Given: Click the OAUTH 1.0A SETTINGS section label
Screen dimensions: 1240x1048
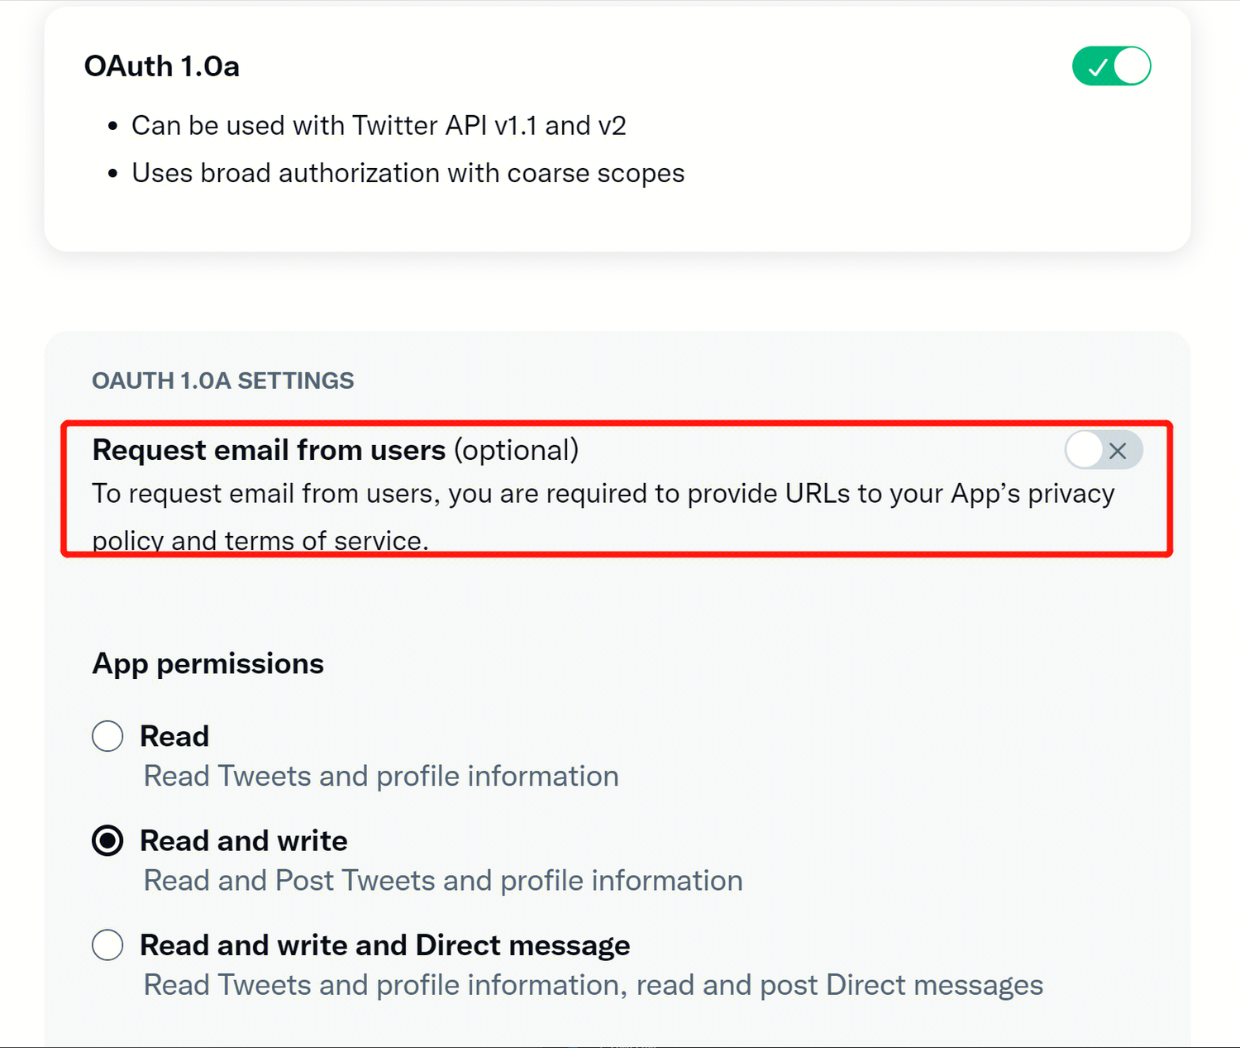Looking at the screenshot, I should coord(223,380).
